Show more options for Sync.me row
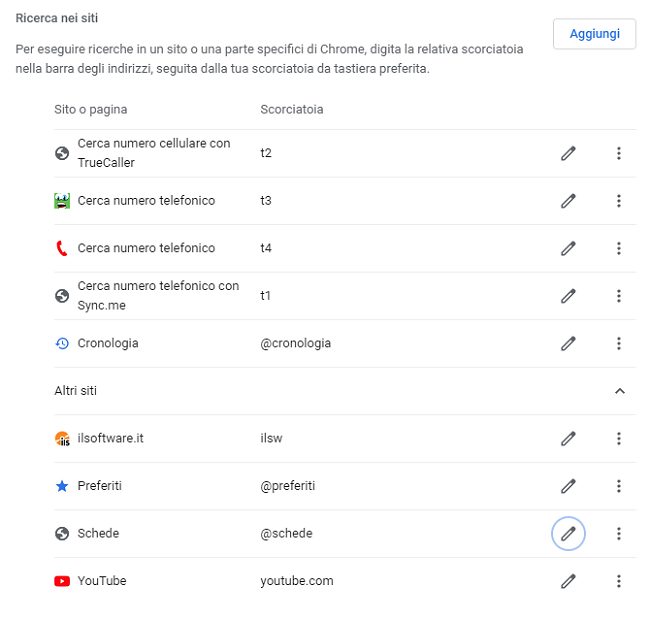The height and width of the screenshot is (619, 650). pyautogui.click(x=618, y=296)
